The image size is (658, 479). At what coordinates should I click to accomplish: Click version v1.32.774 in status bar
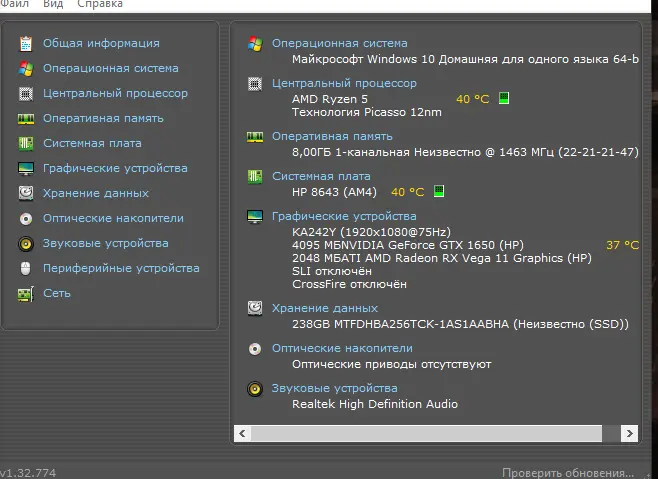28,473
